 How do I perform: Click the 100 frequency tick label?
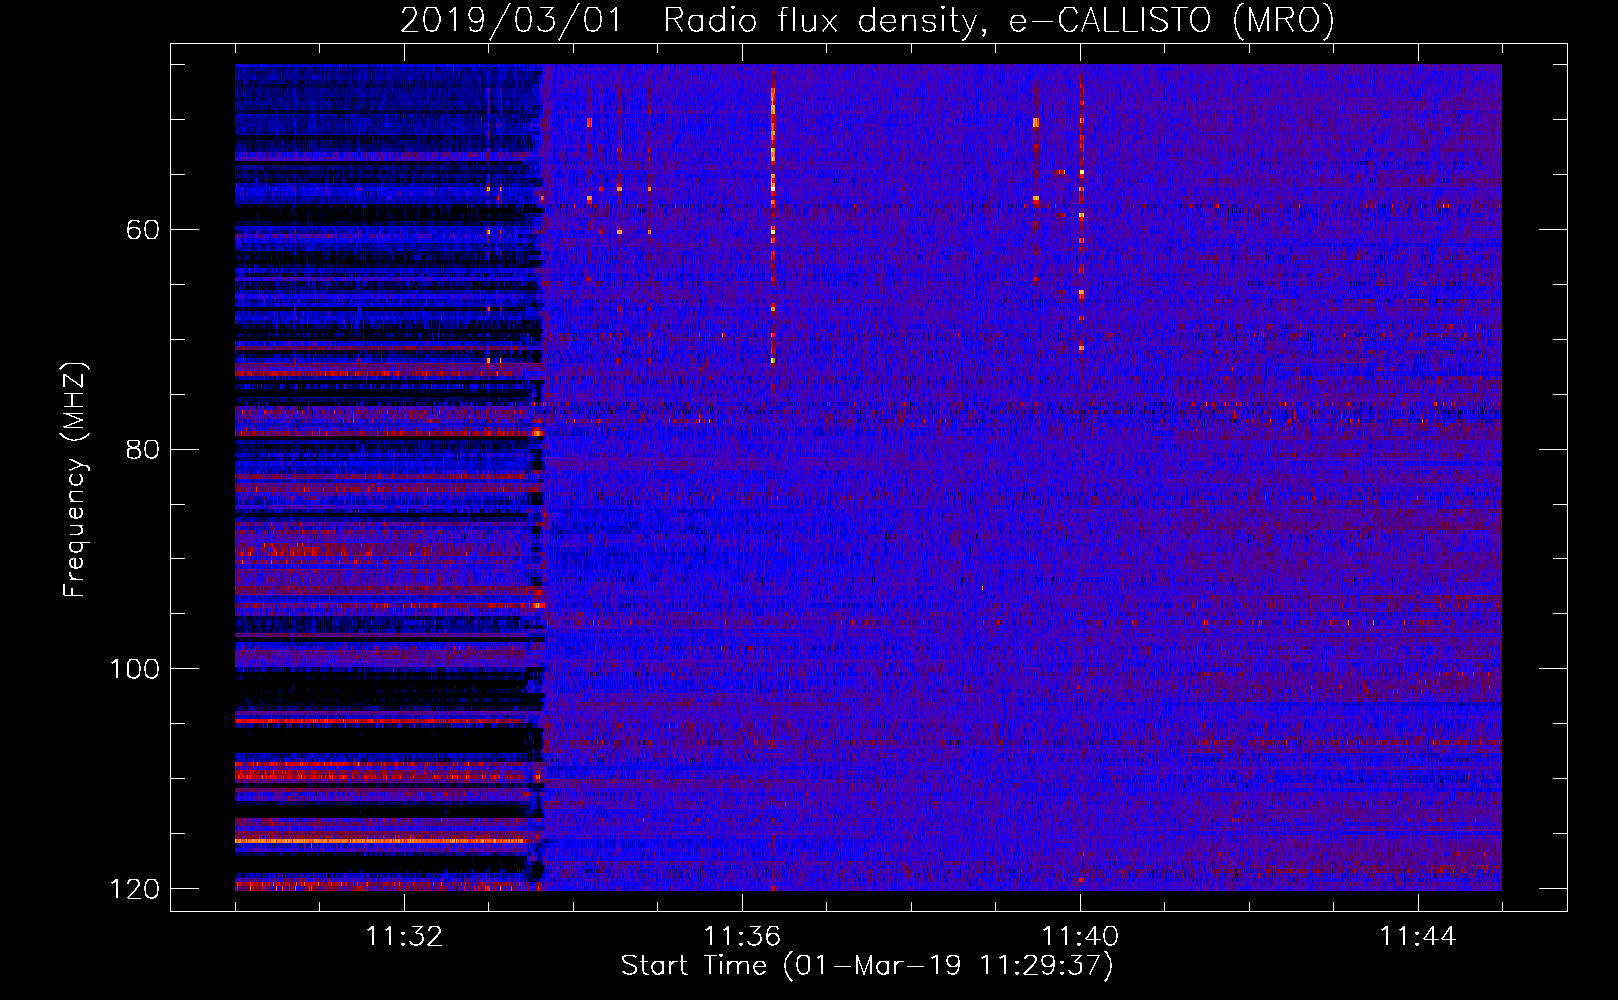tap(134, 669)
